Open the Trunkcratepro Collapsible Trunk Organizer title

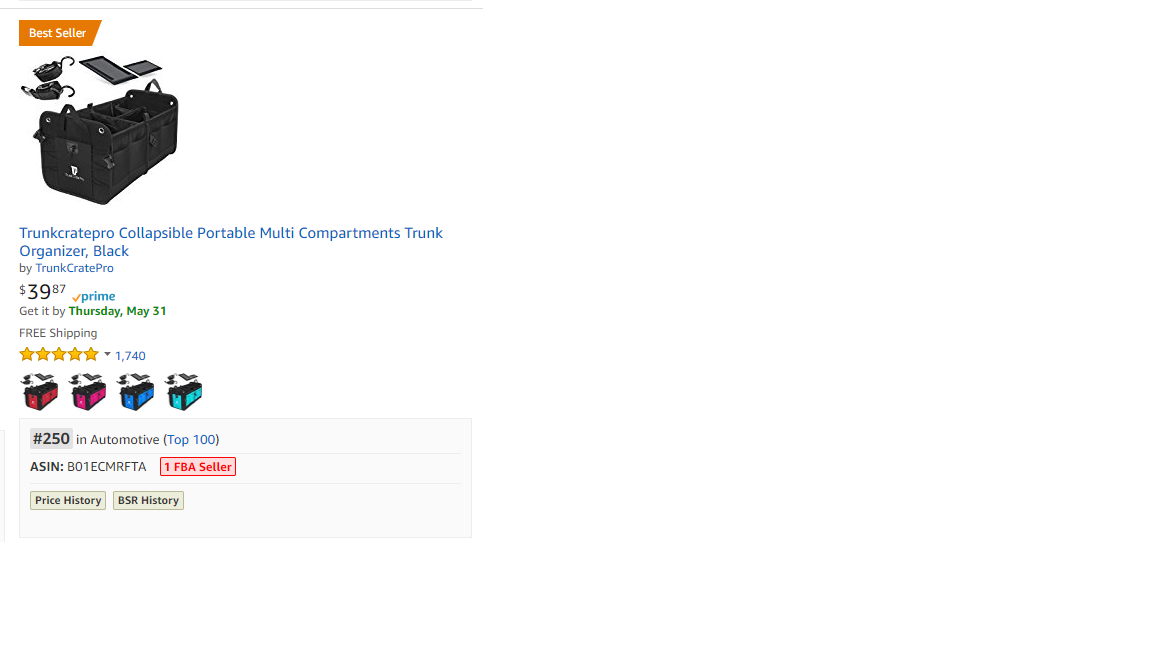230,241
